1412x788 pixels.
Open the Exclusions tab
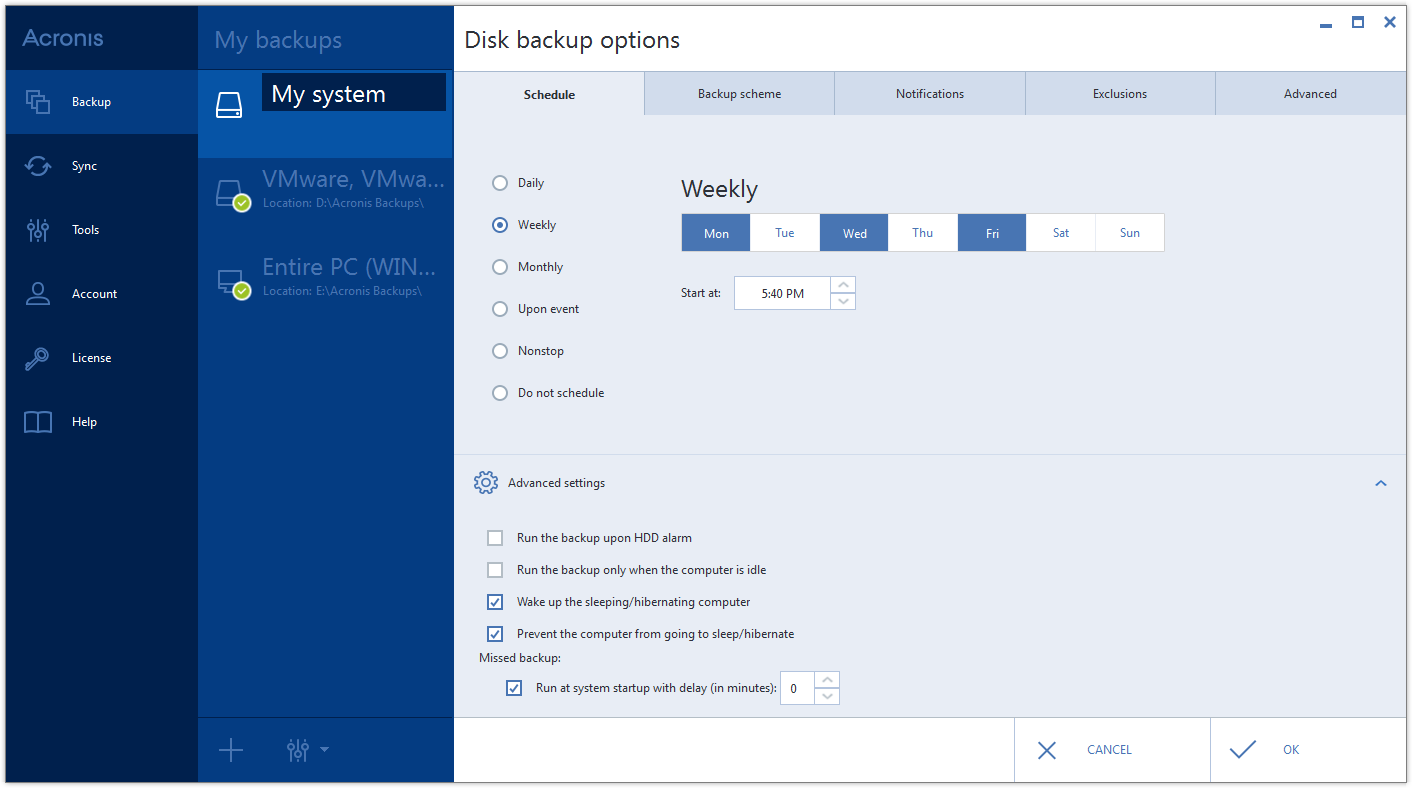click(x=1119, y=93)
